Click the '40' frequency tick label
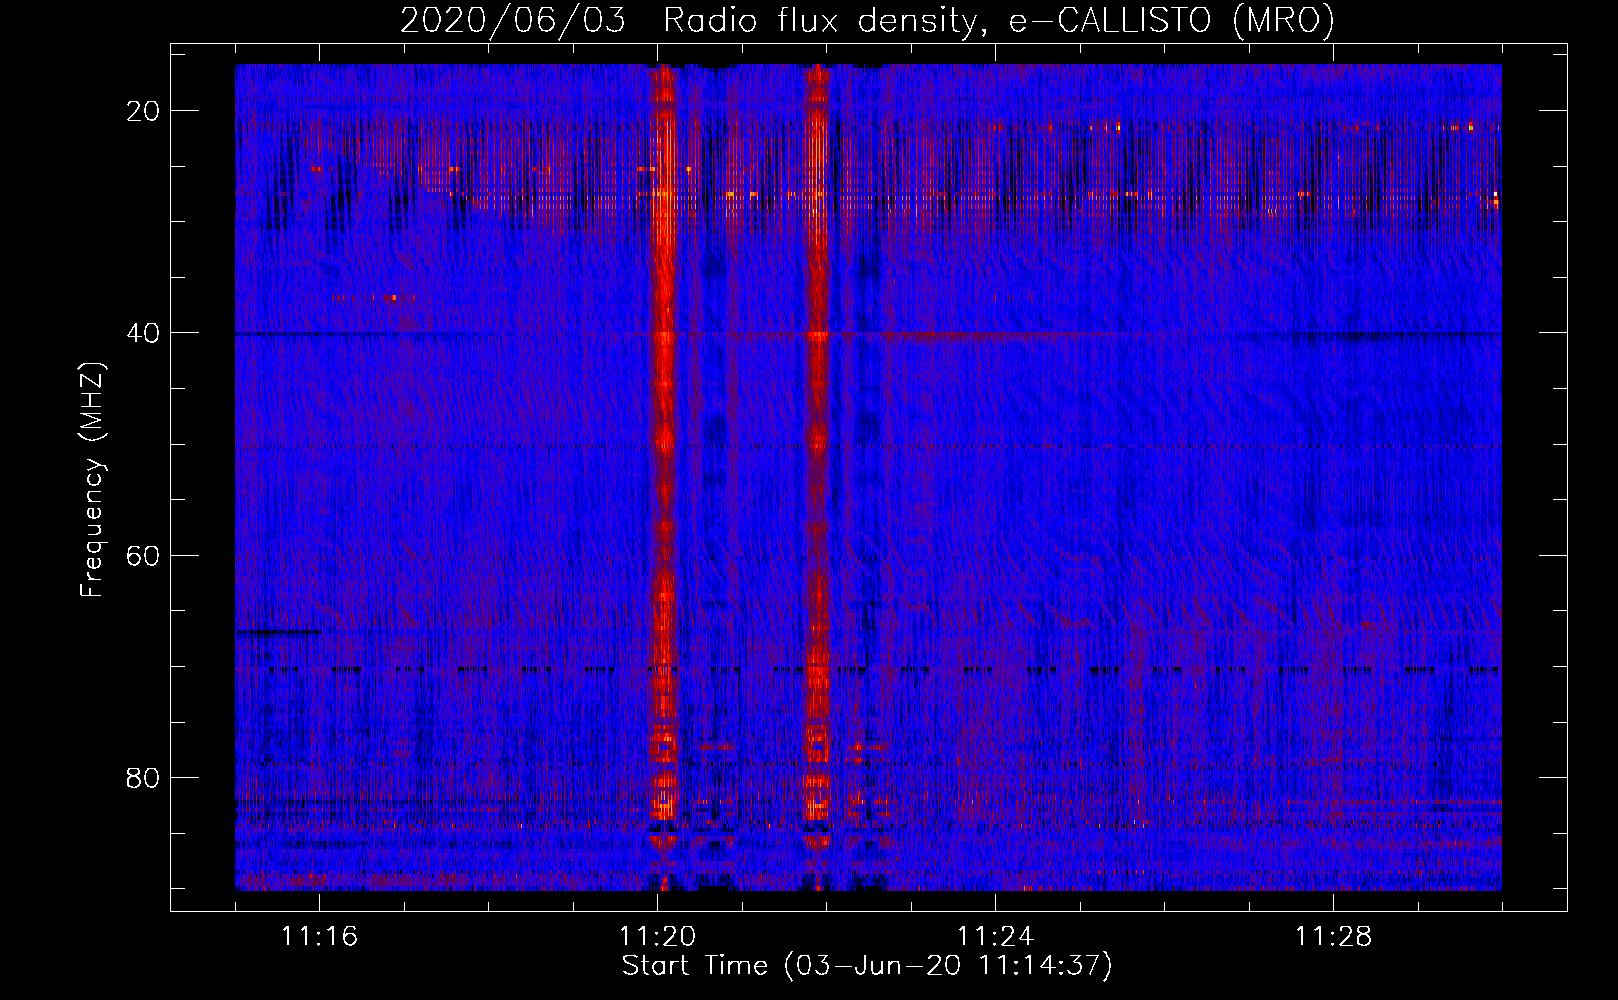Viewport: 1618px width, 1000px height. click(x=143, y=333)
